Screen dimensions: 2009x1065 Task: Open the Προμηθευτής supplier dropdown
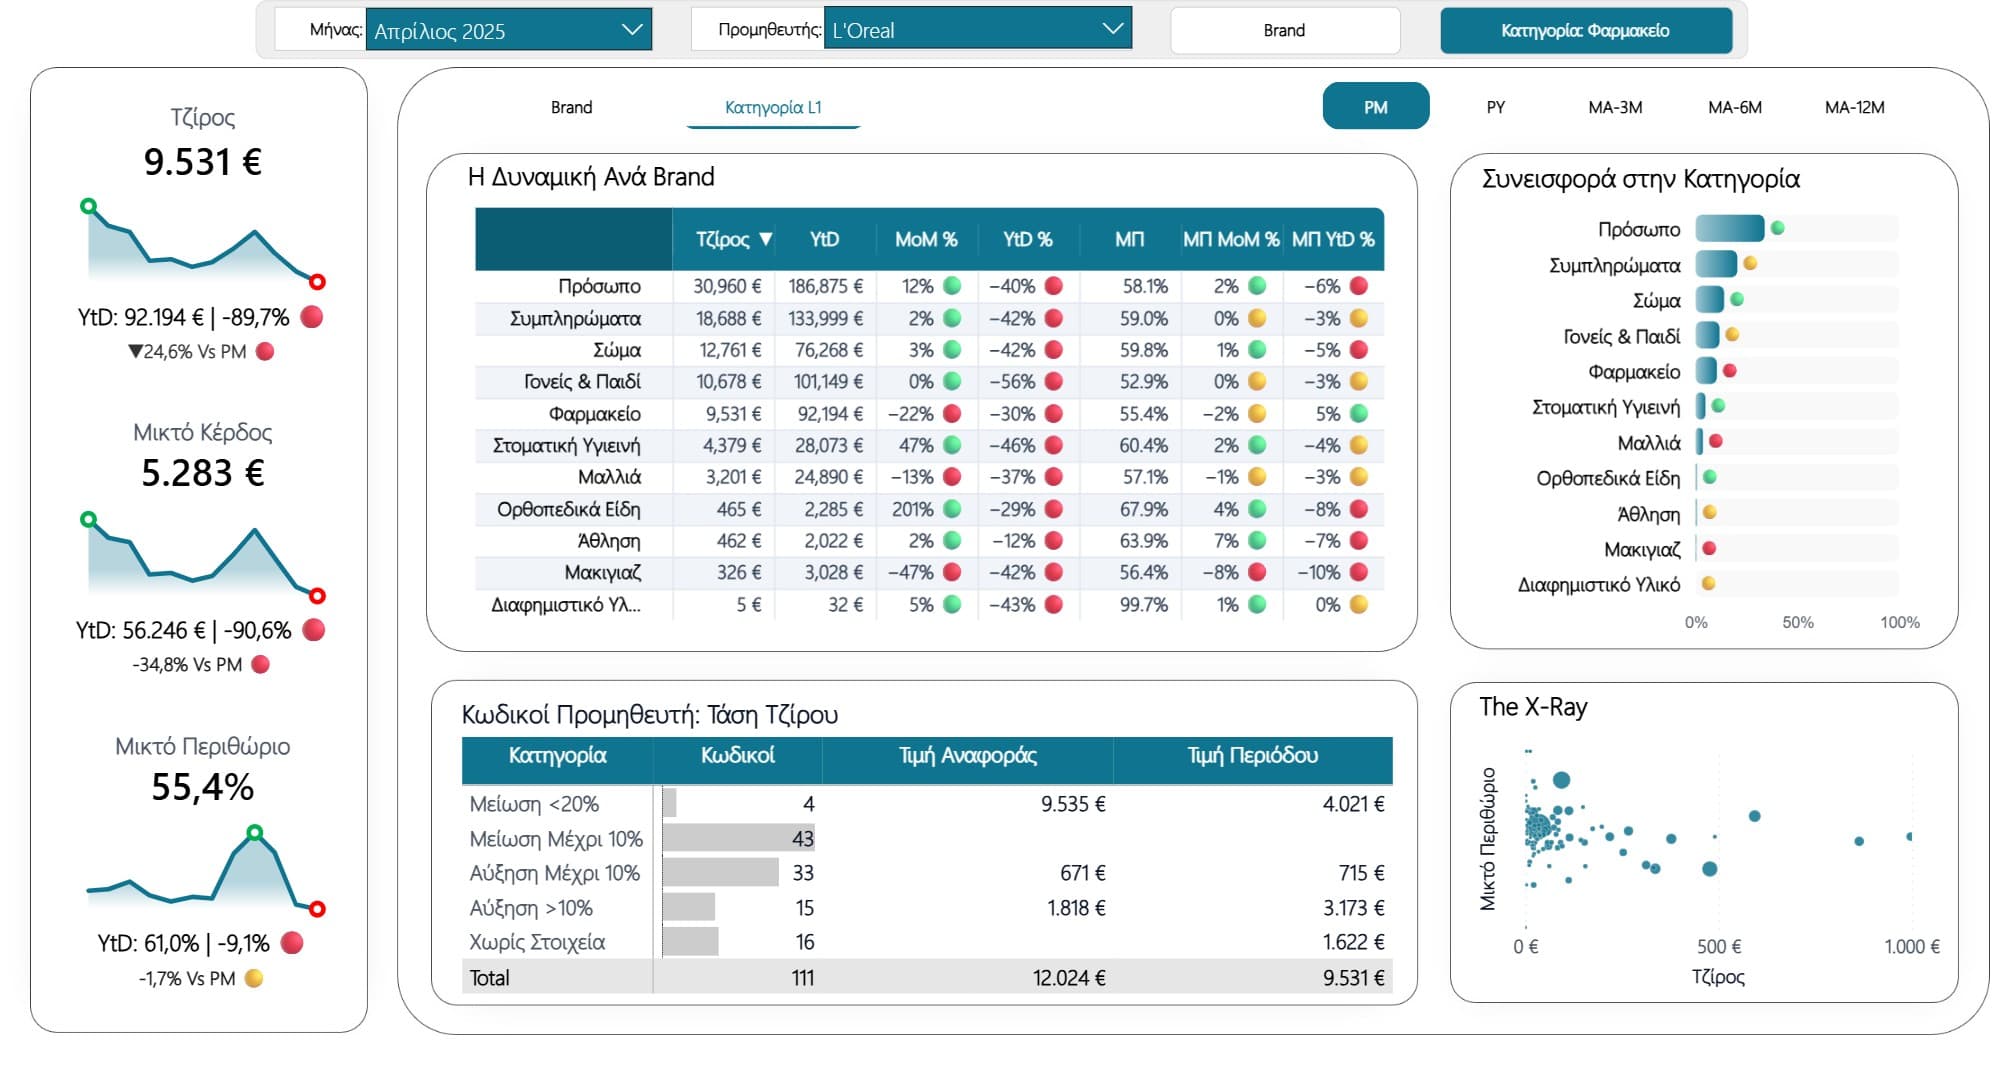[1109, 29]
